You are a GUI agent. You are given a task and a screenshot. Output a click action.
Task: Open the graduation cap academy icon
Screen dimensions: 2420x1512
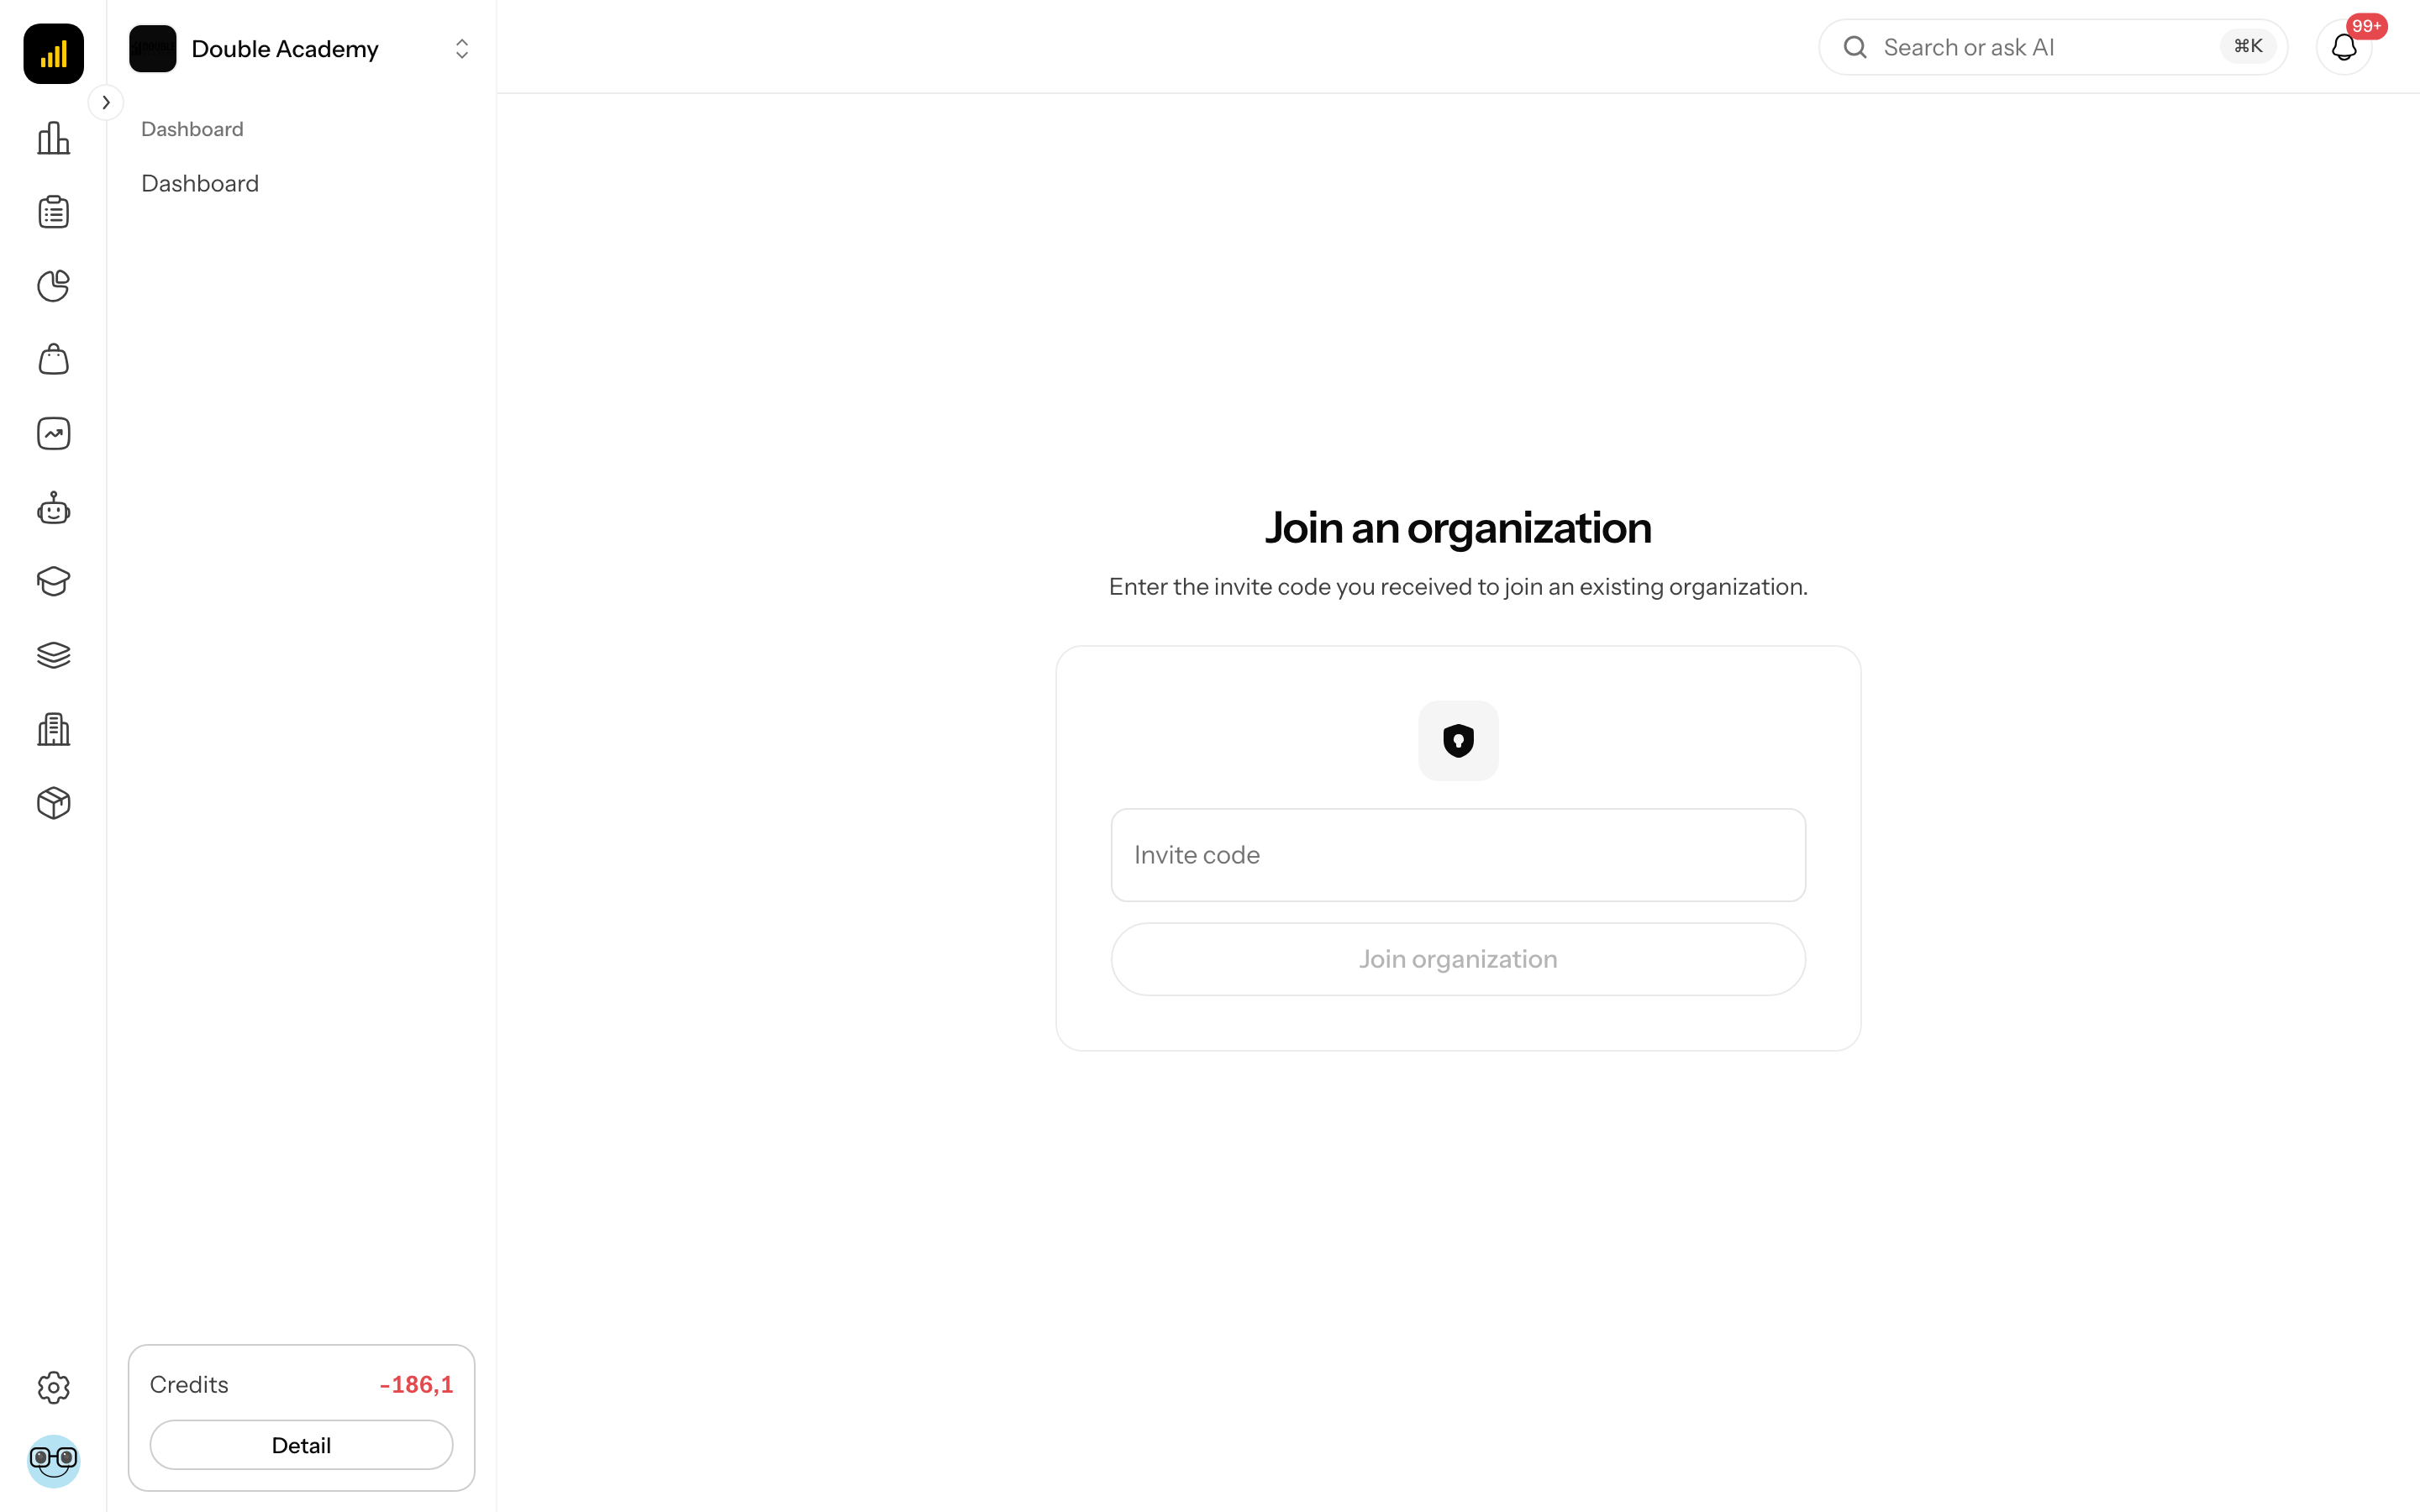pyautogui.click(x=53, y=582)
